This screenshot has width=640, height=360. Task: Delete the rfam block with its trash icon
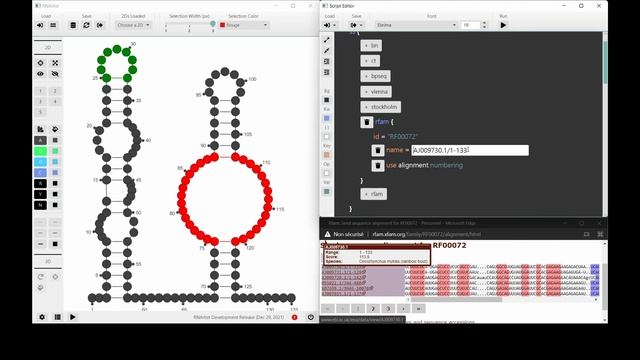(367, 122)
